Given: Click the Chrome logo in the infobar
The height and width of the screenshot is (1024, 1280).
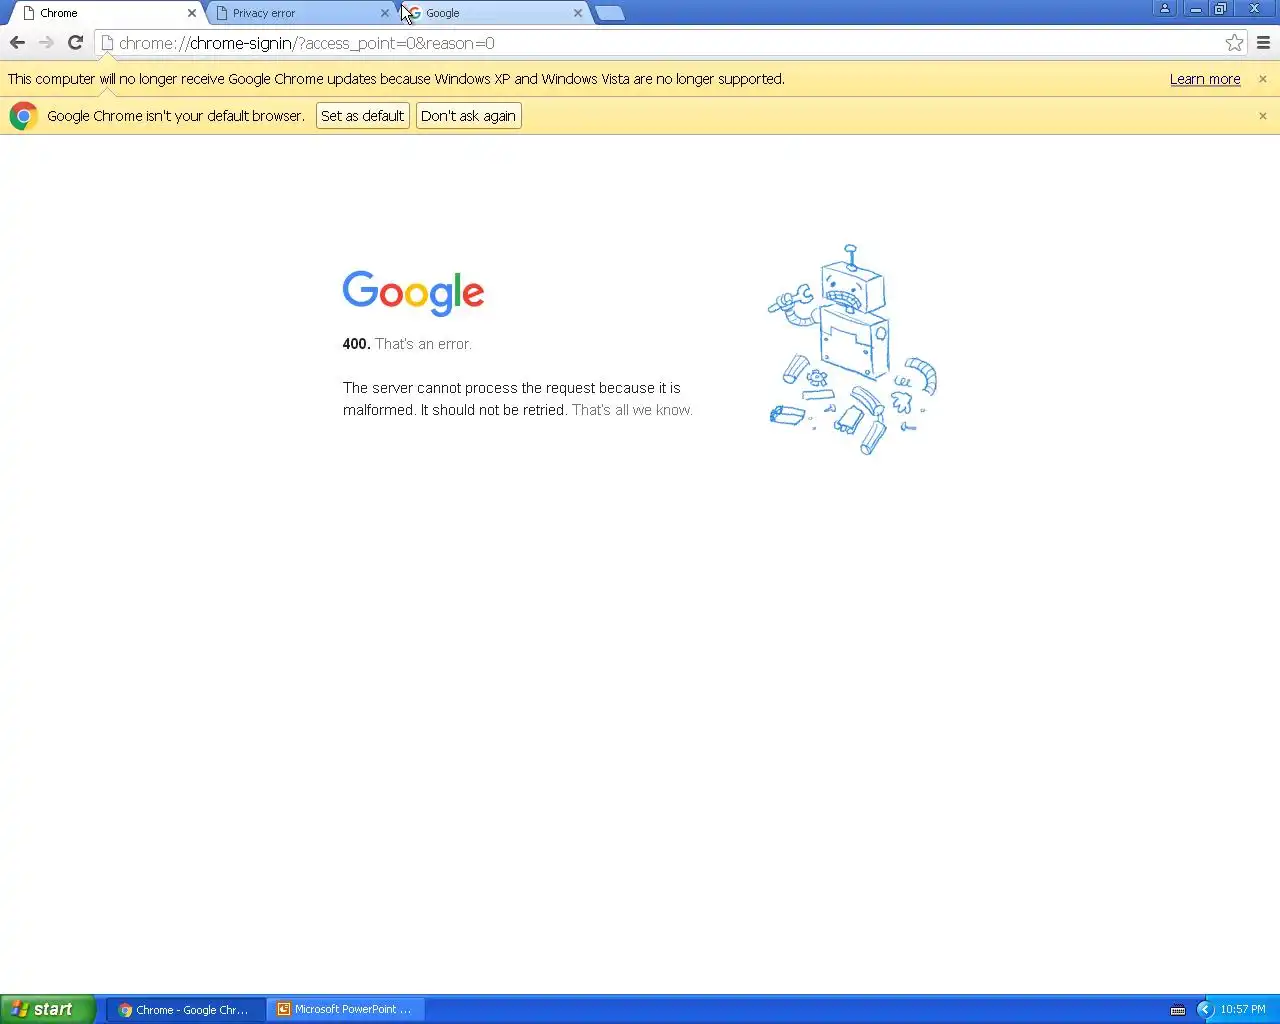Looking at the screenshot, I should point(23,116).
